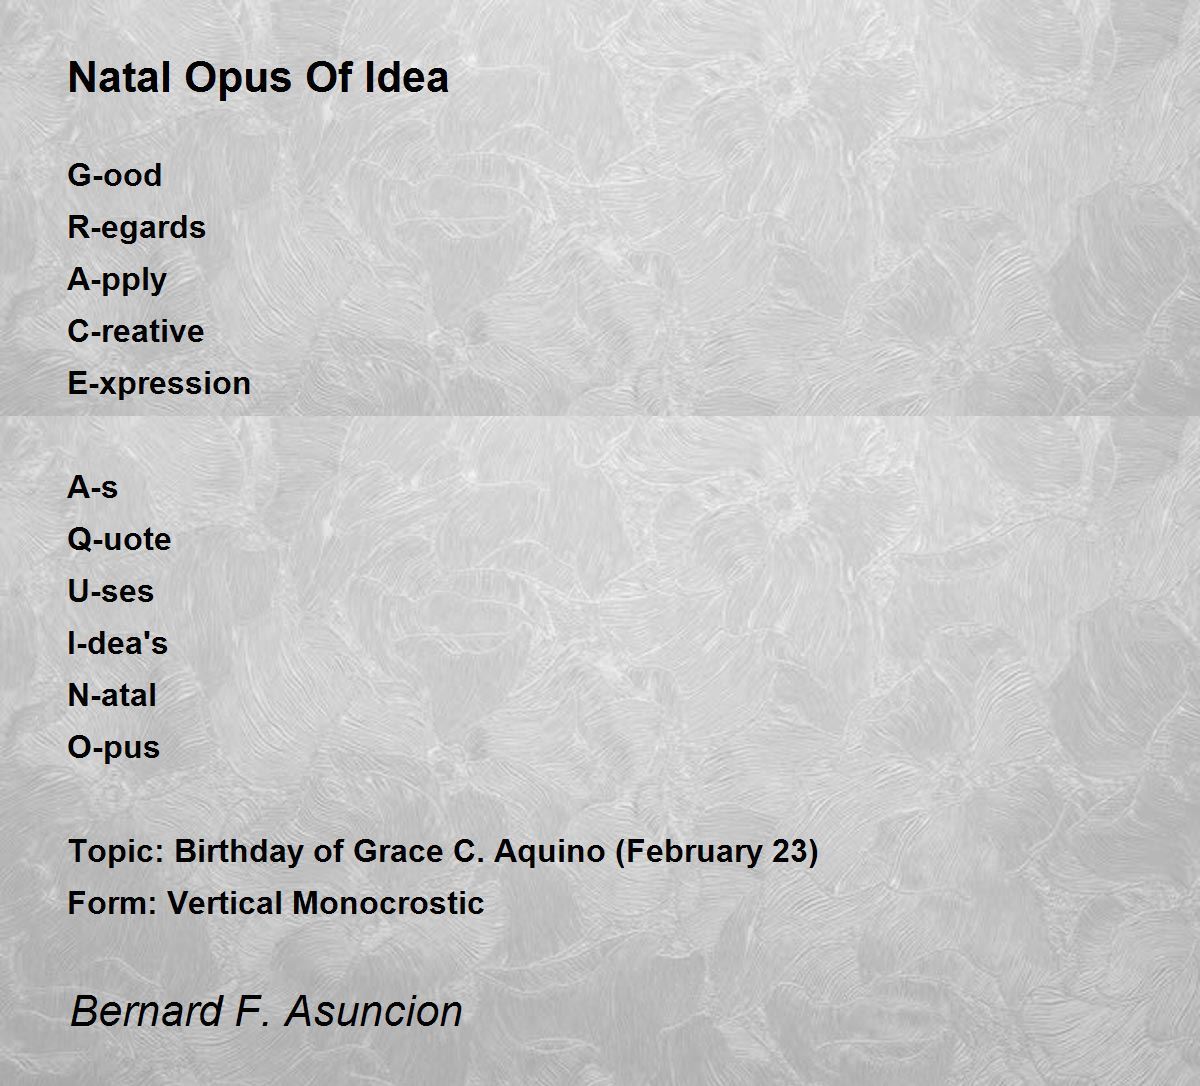Click the word A-pply

pos(117,280)
